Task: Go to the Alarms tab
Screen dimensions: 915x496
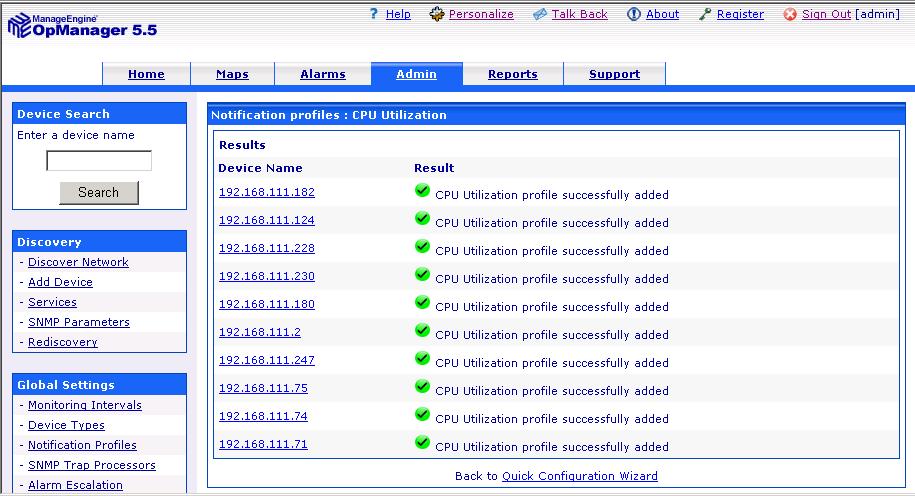Action: click(x=323, y=74)
